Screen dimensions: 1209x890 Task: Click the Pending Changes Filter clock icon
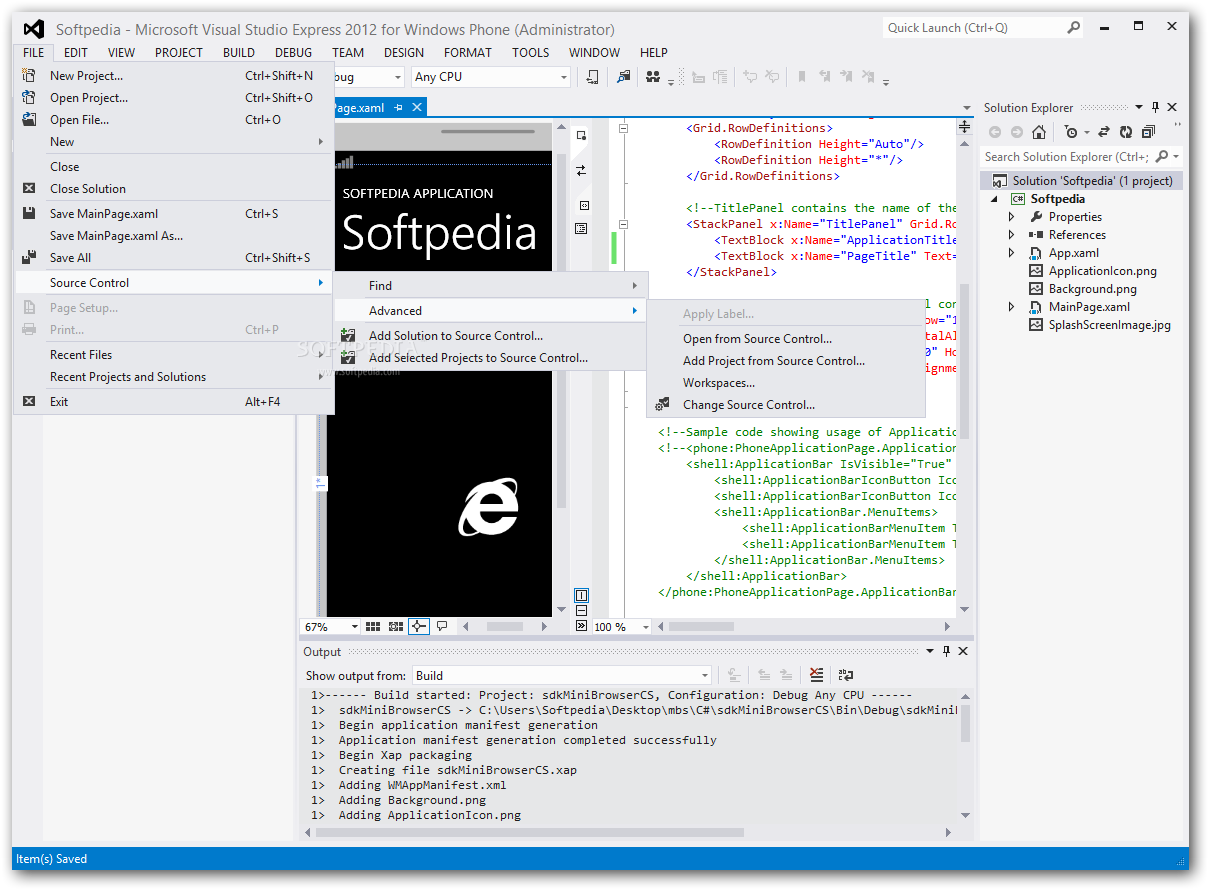(x=1073, y=132)
